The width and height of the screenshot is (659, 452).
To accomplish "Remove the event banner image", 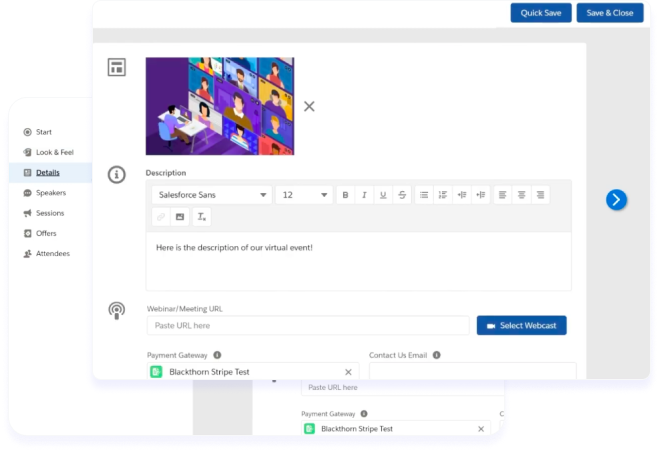I will (309, 106).
